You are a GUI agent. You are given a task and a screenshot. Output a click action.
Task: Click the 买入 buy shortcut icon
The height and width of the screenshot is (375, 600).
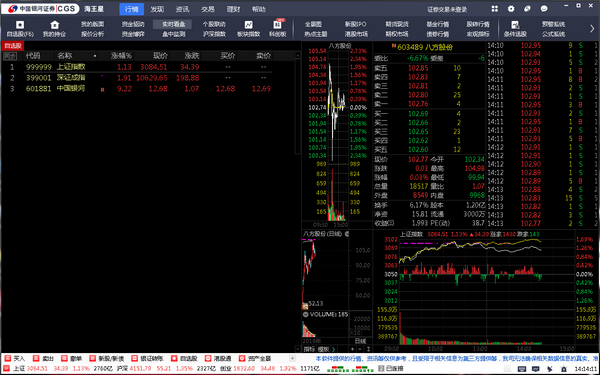tap(8, 359)
